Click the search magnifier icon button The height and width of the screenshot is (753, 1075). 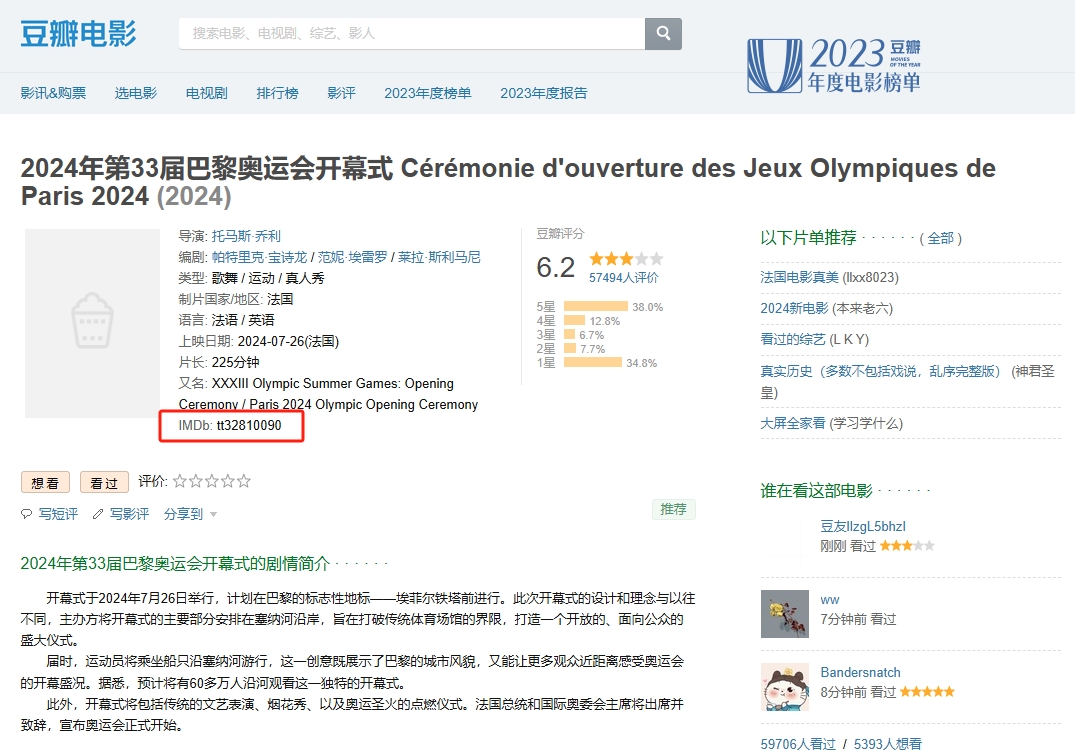coord(663,33)
